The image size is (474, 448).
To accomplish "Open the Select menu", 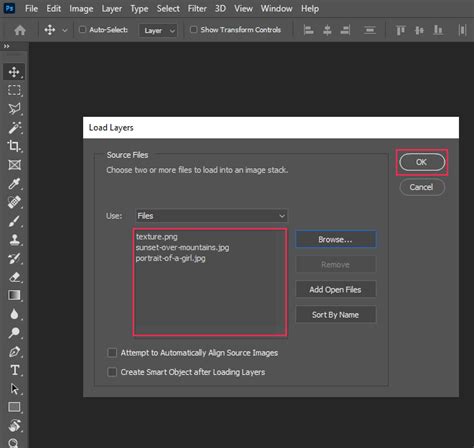I will point(168,9).
